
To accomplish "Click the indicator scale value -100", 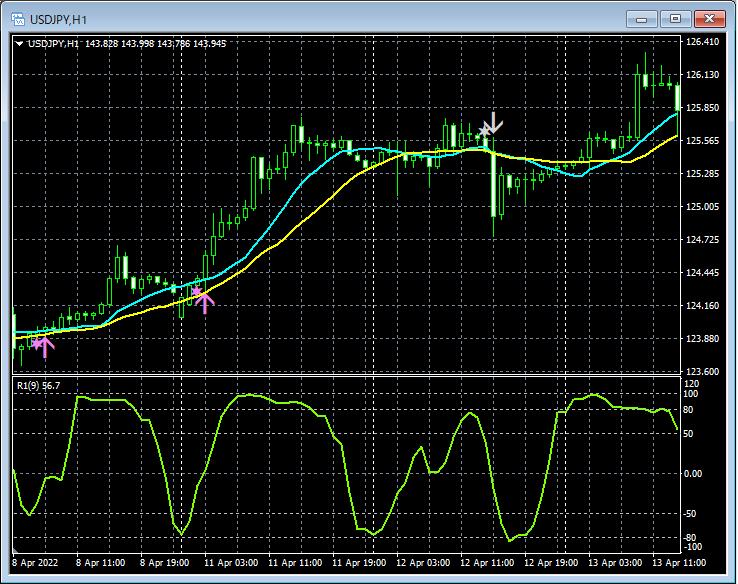I will click(692, 547).
